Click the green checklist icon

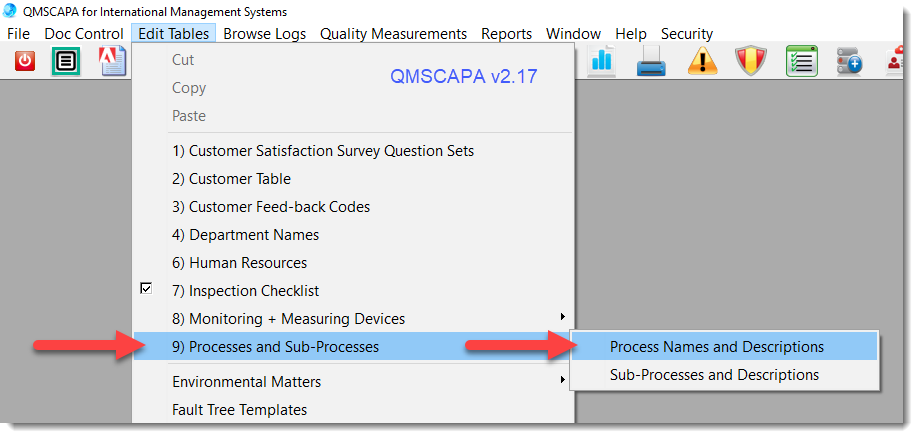(801, 61)
